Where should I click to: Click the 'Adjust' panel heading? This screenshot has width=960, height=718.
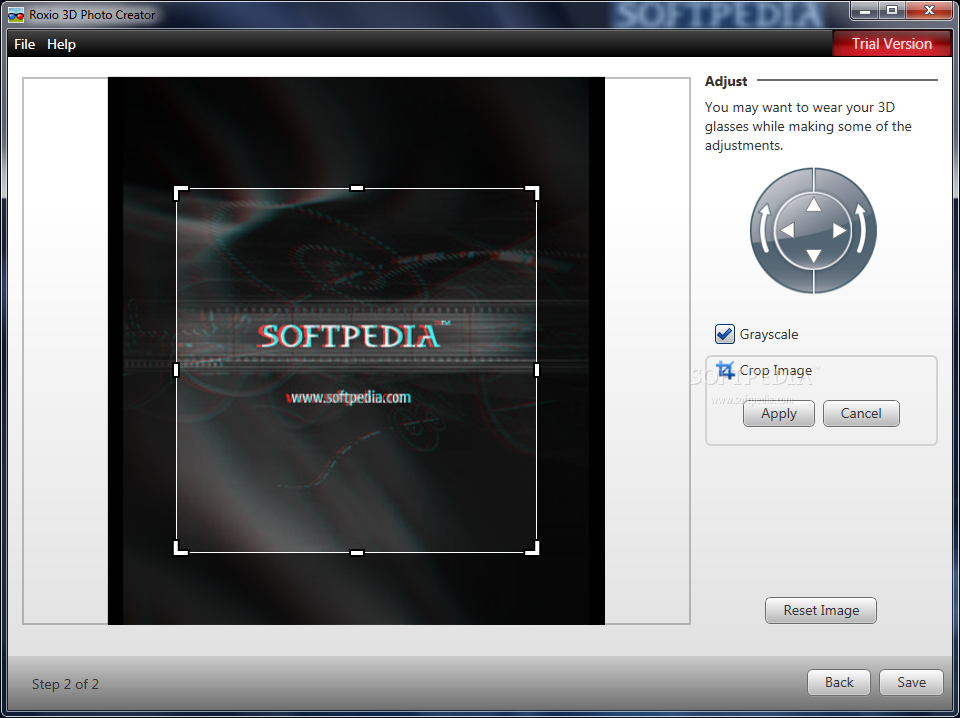[x=726, y=81]
